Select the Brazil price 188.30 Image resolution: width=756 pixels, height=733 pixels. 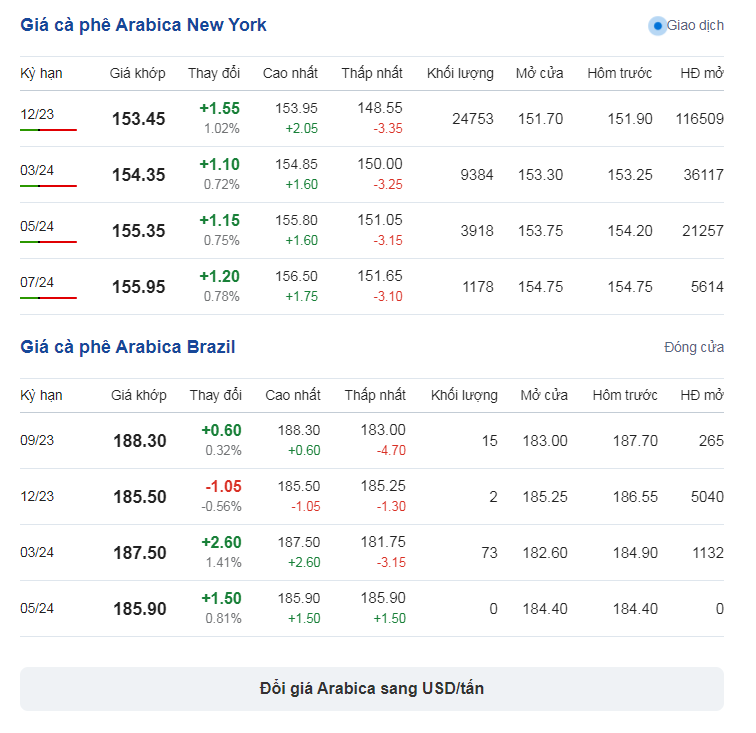(x=140, y=441)
